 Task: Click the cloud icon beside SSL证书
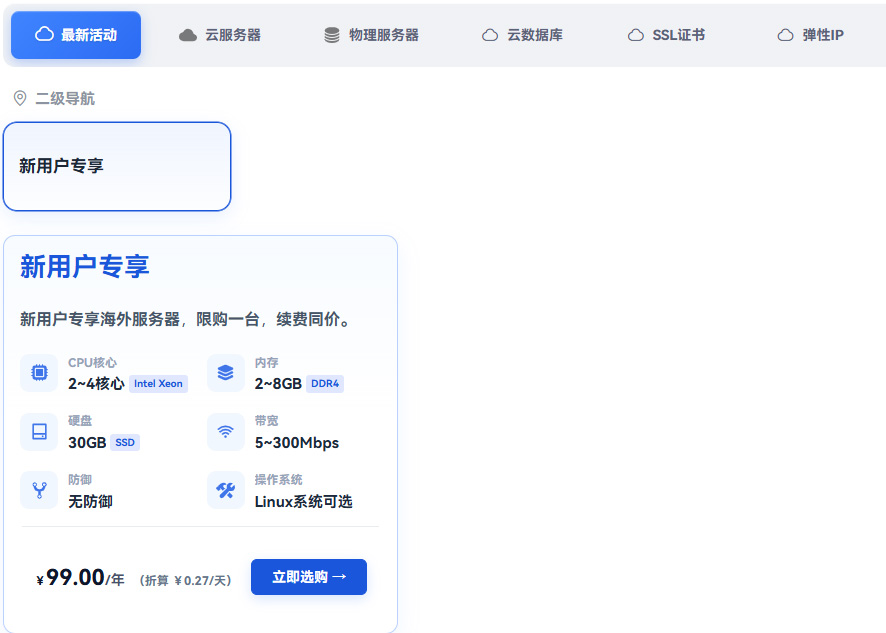coord(636,36)
